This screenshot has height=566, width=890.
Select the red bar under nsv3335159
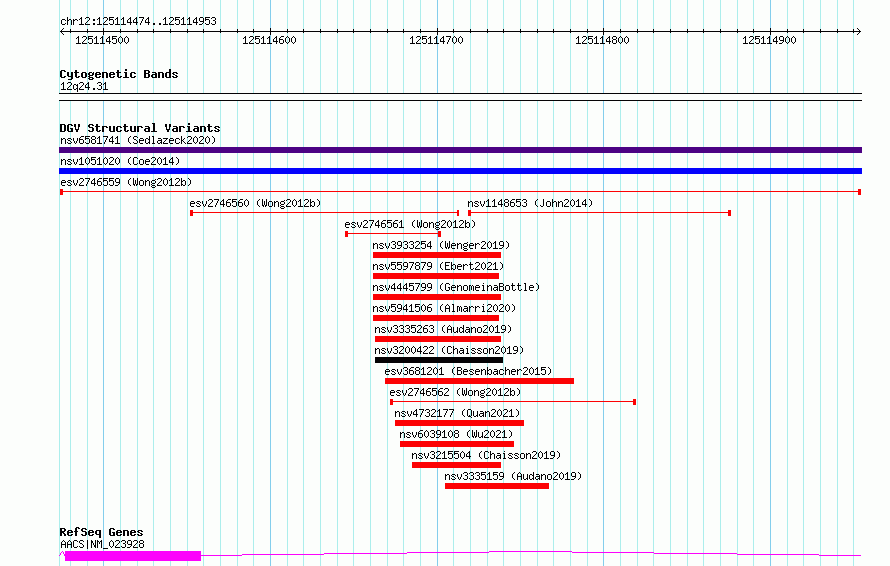pos(497,486)
